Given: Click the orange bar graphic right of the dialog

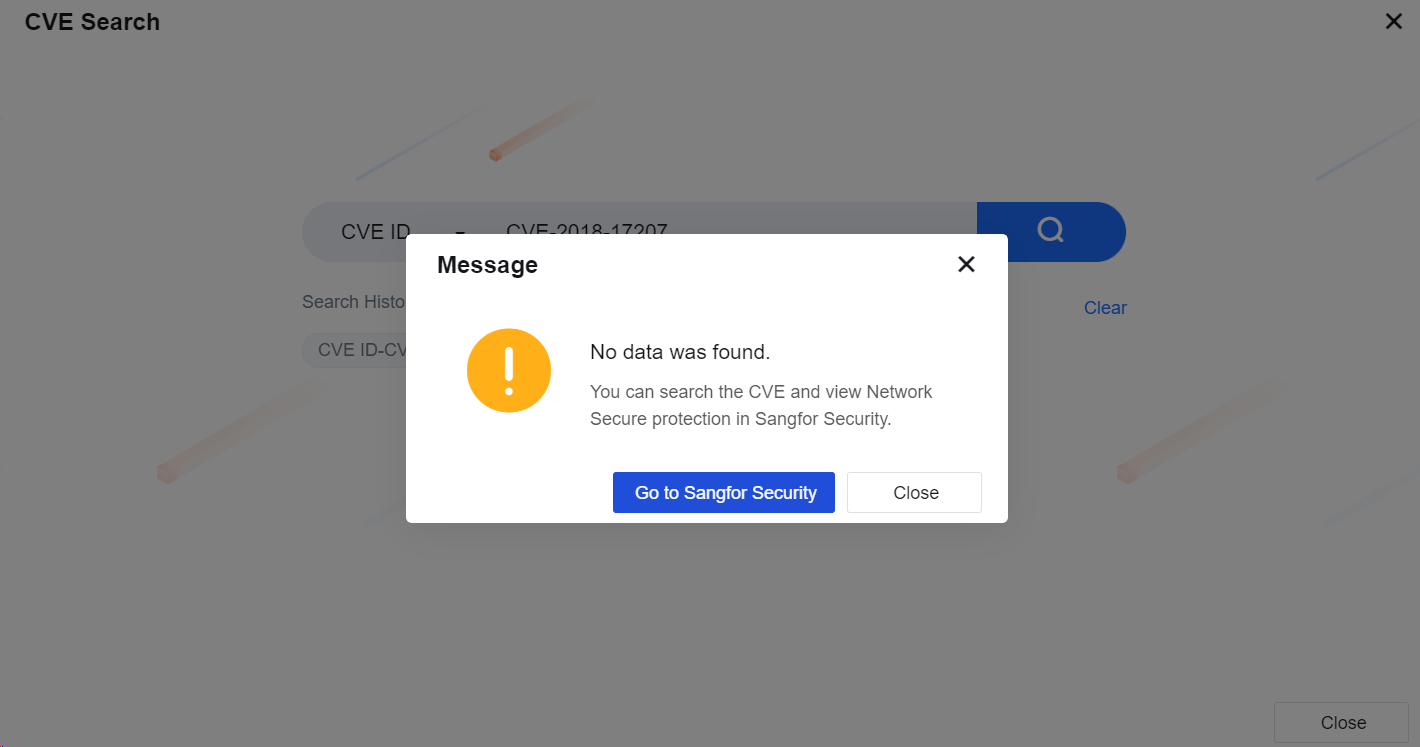Looking at the screenshot, I should point(1196,433).
